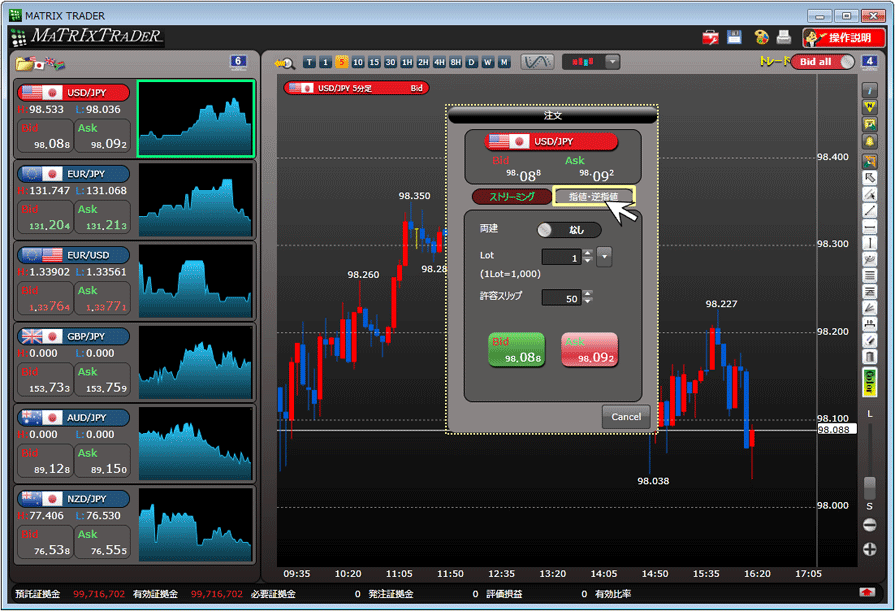Open the EUR/USD mini chart thumbnail
895x611 pixels.
click(x=195, y=281)
